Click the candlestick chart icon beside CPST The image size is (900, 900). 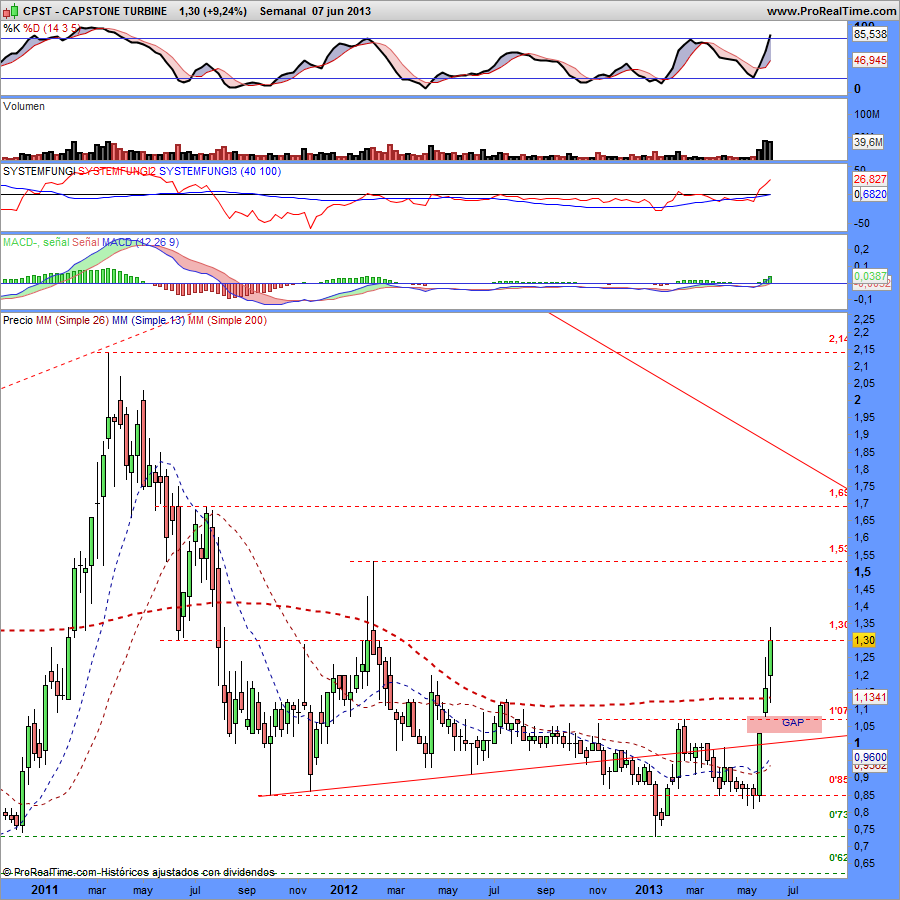coord(11,10)
